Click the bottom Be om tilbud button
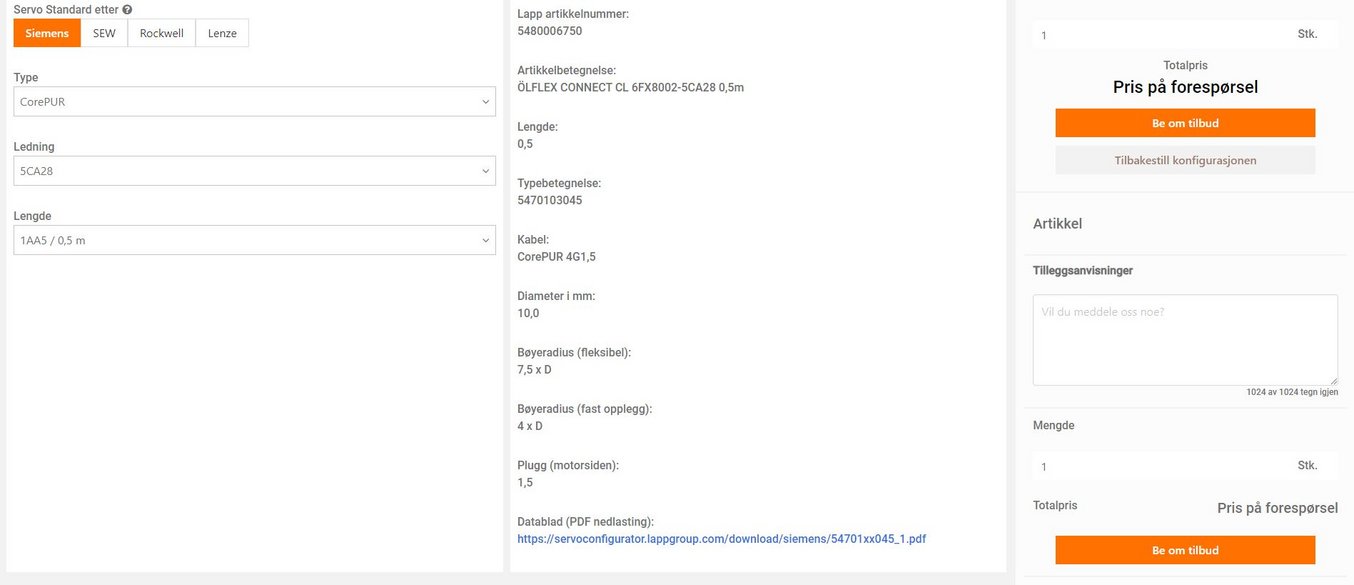1354x585 pixels. click(x=1185, y=550)
